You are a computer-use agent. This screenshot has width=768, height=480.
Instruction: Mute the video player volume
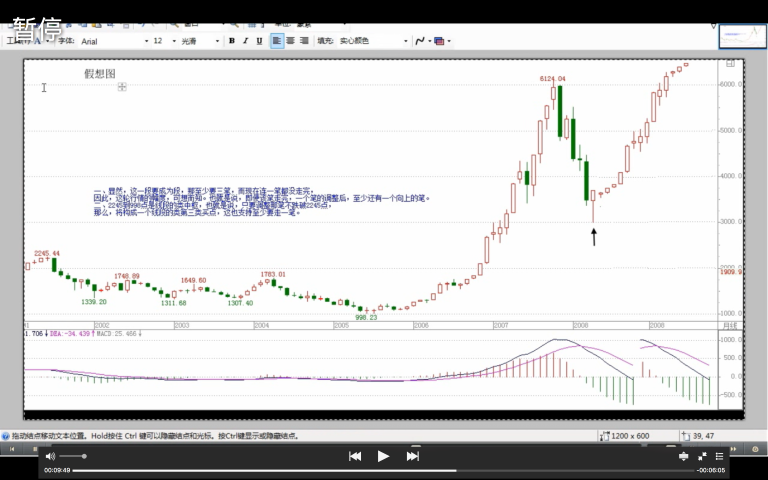(x=50, y=456)
